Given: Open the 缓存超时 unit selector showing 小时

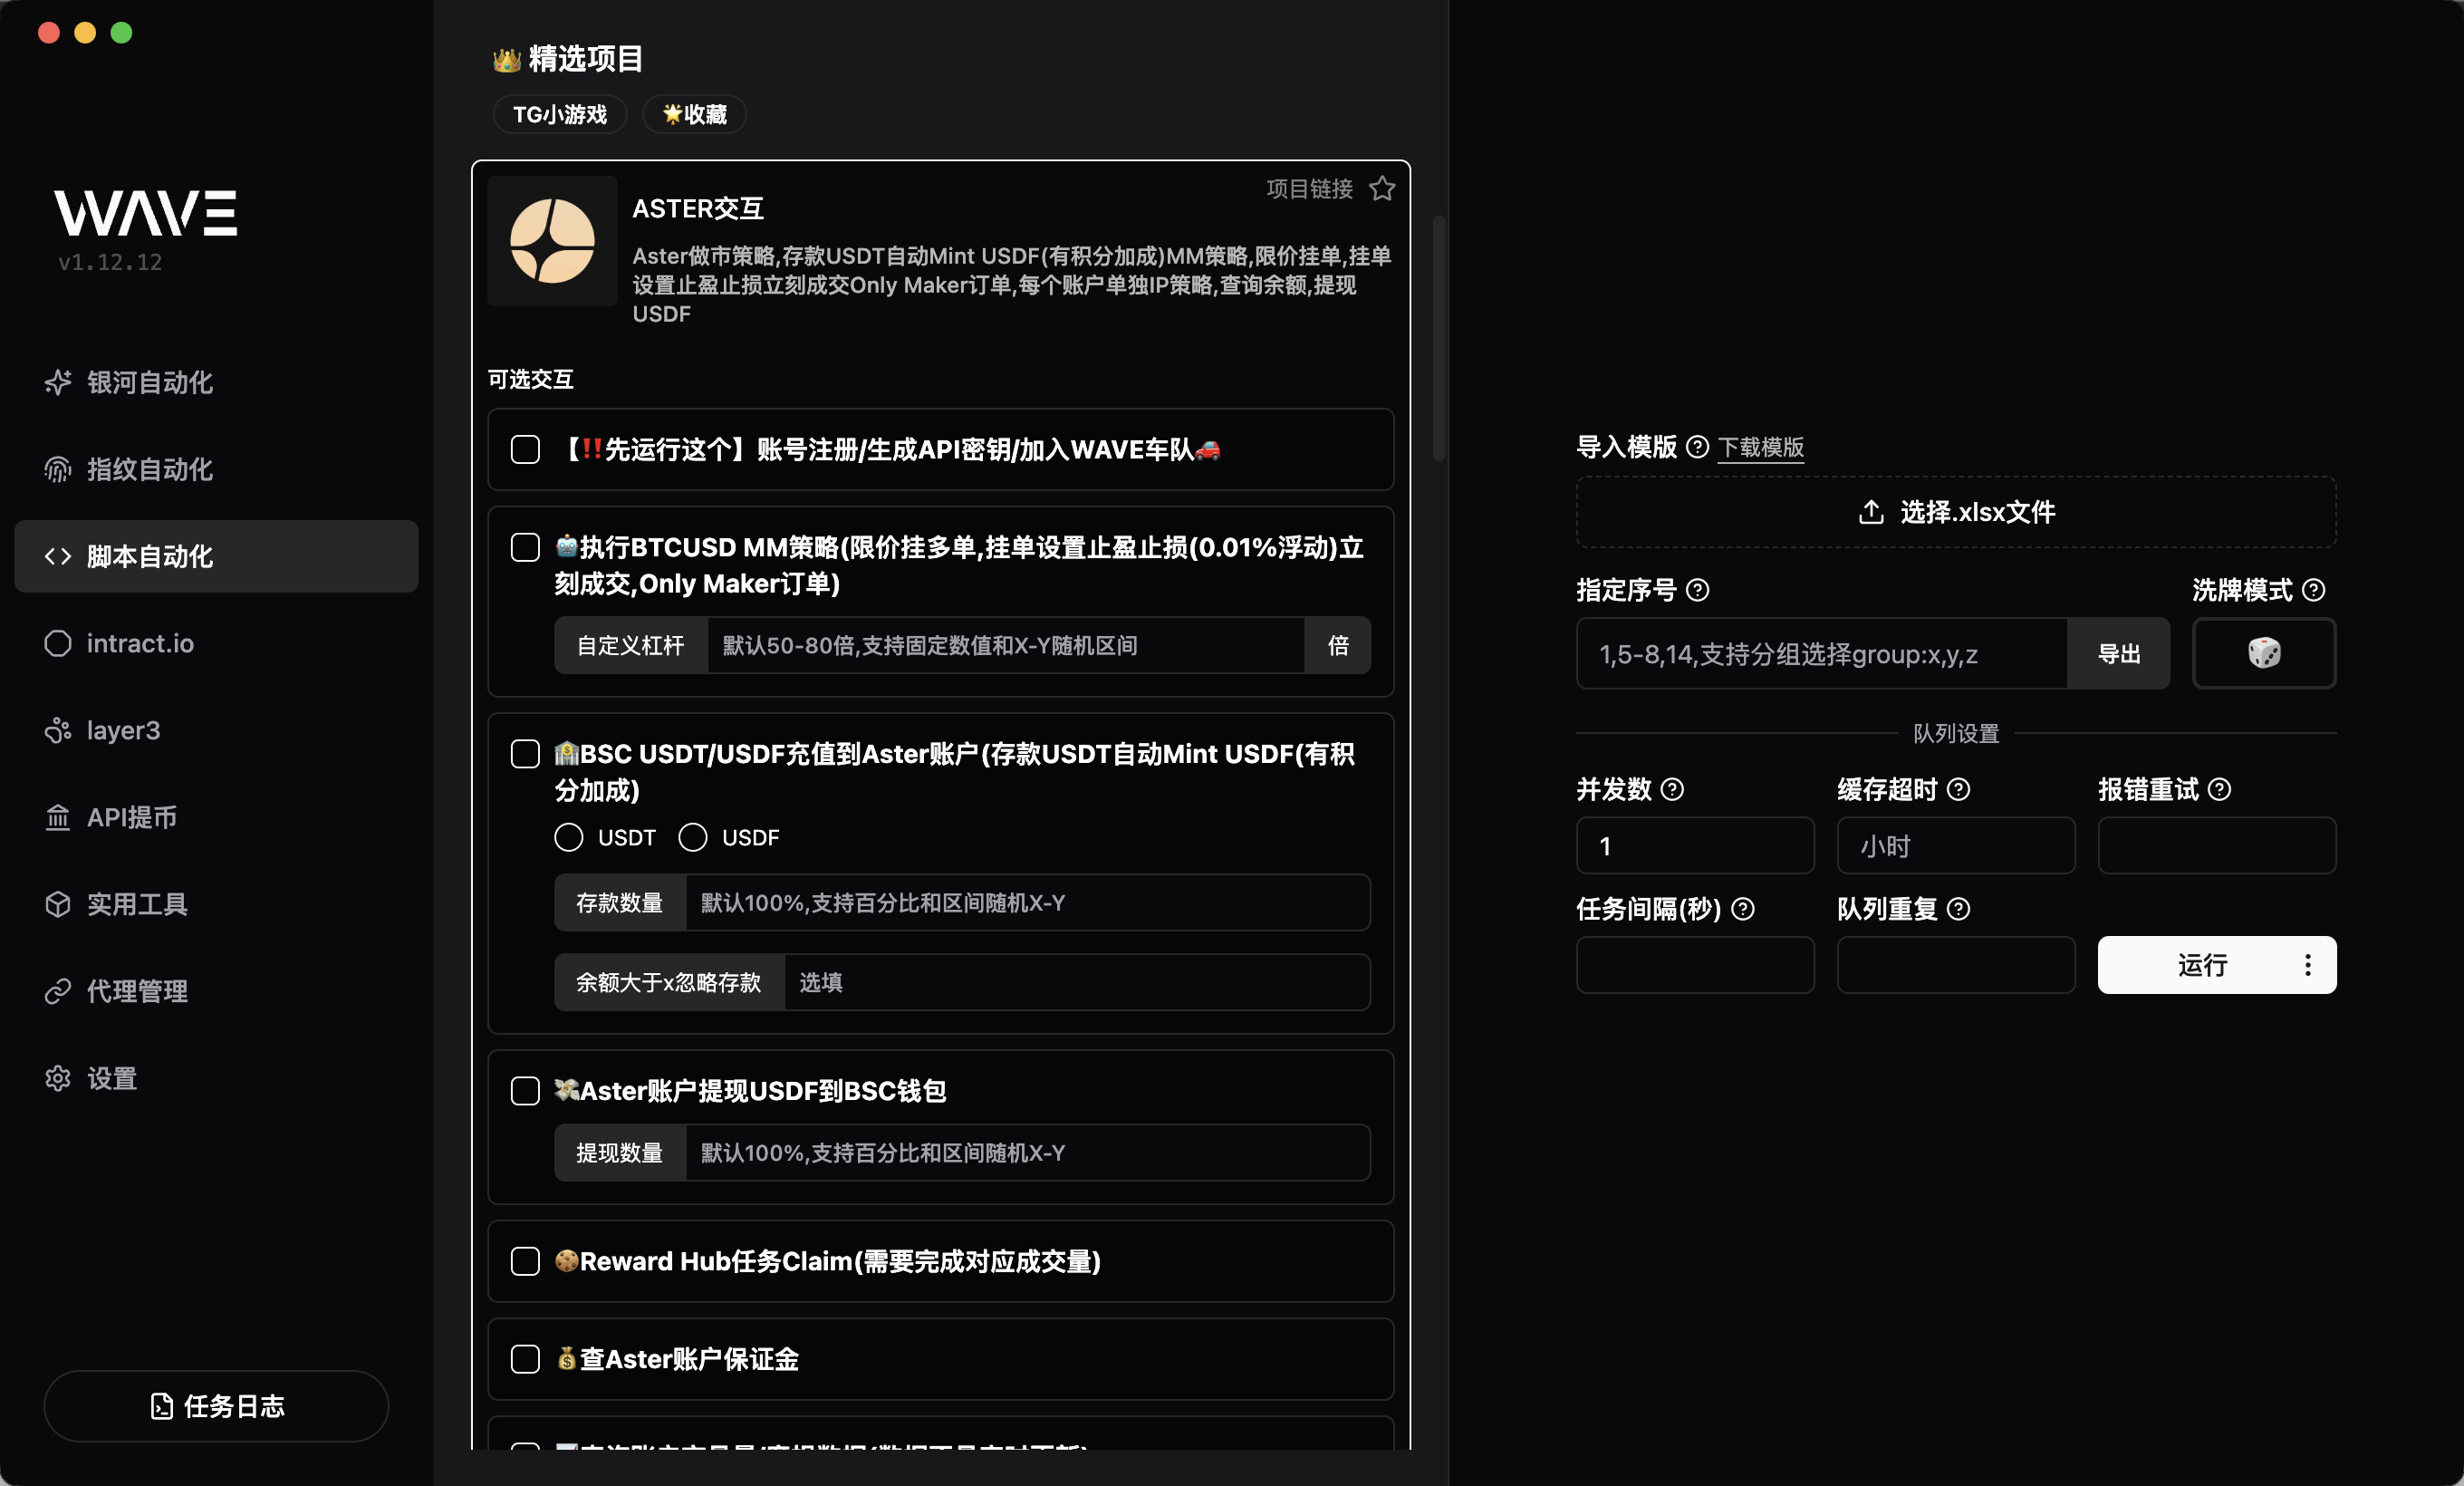Looking at the screenshot, I should (1955, 845).
